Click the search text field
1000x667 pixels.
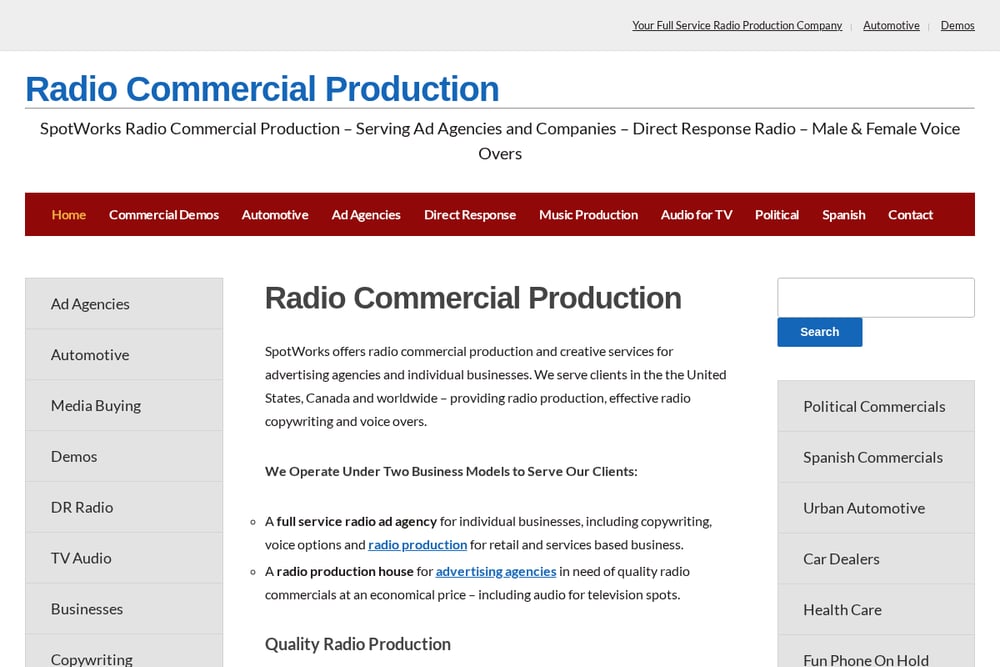click(x=876, y=298)
